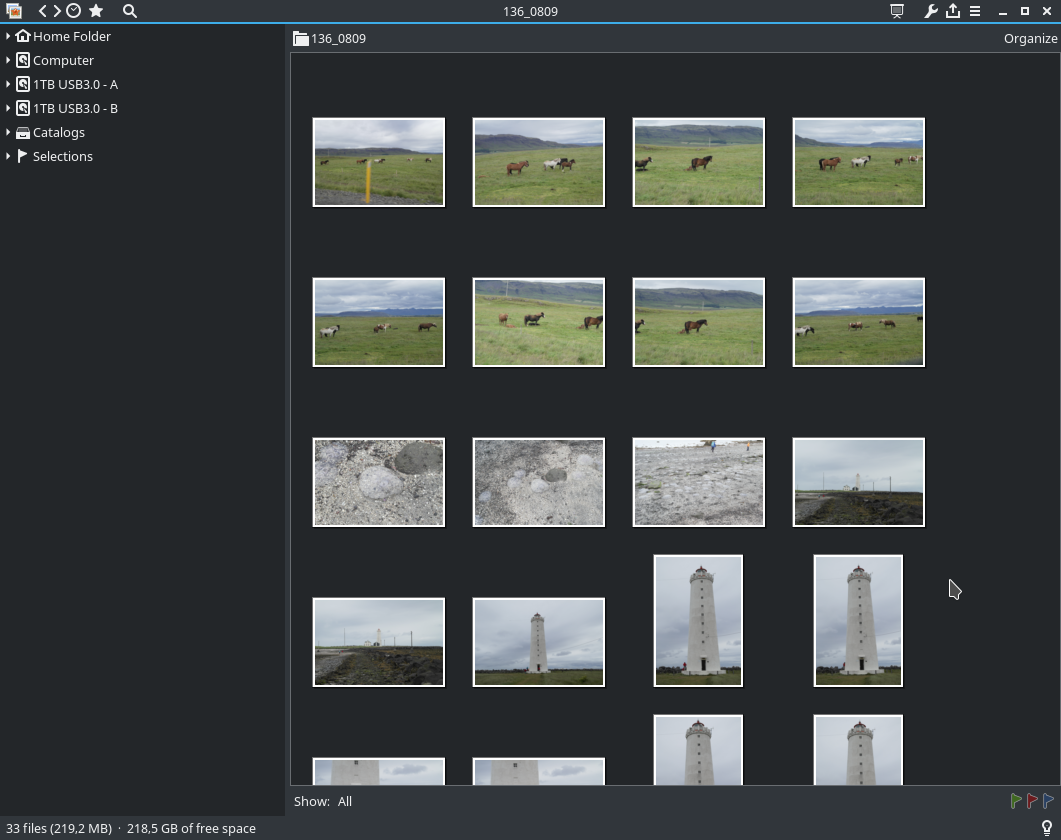Expand the Catalogs tree node
The height and width of the screenshot is (840, 1061).
[x=8, y=132]
